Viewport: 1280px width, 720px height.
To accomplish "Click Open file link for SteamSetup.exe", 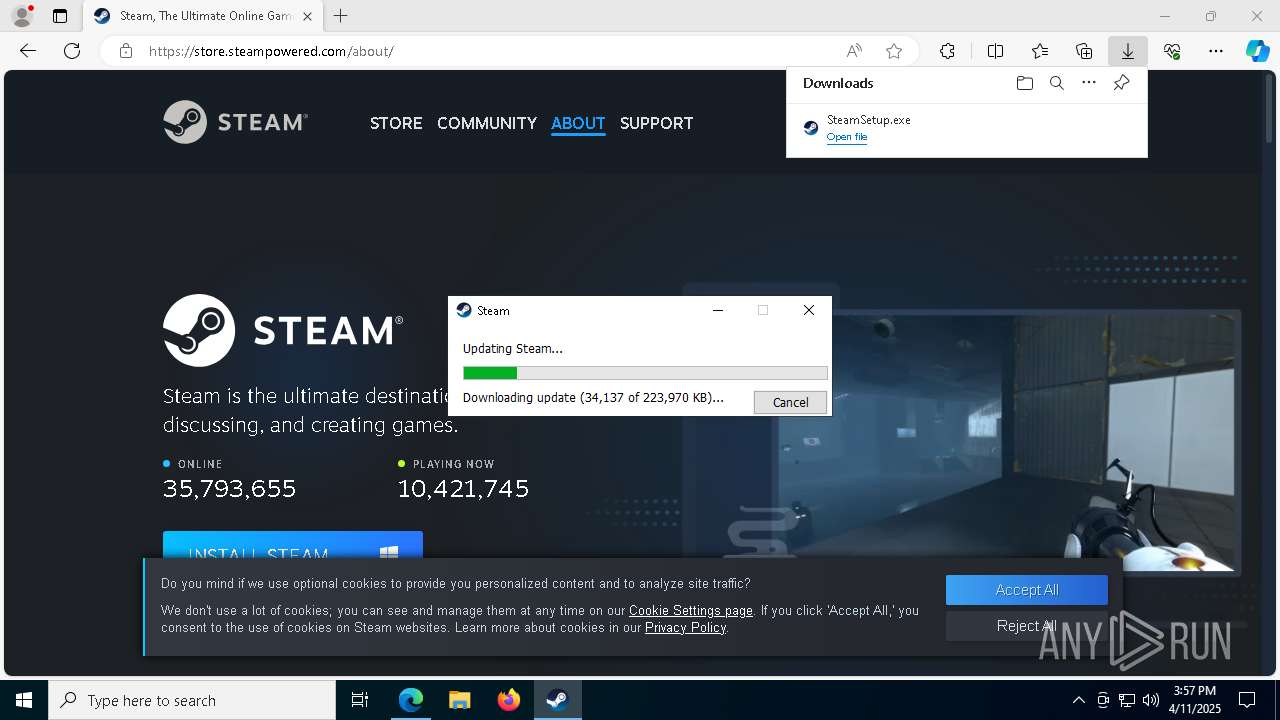I will pyautogui.click(x=847, y=137).
